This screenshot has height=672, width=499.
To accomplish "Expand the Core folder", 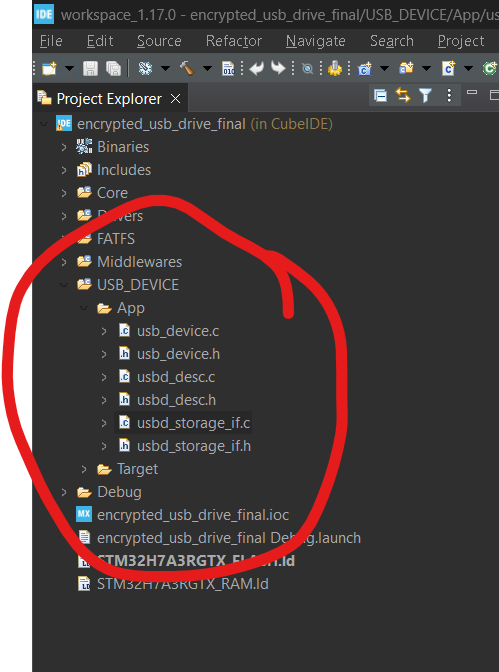I will point(64,193).
